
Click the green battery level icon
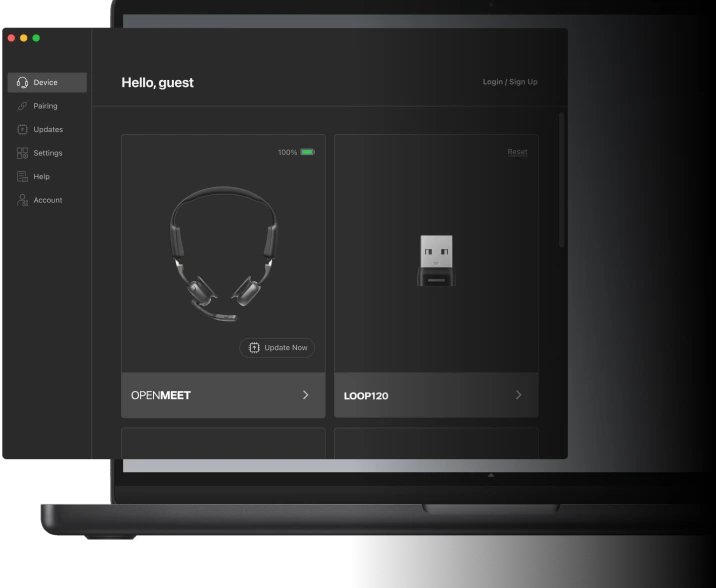click(x=307, y=152)
